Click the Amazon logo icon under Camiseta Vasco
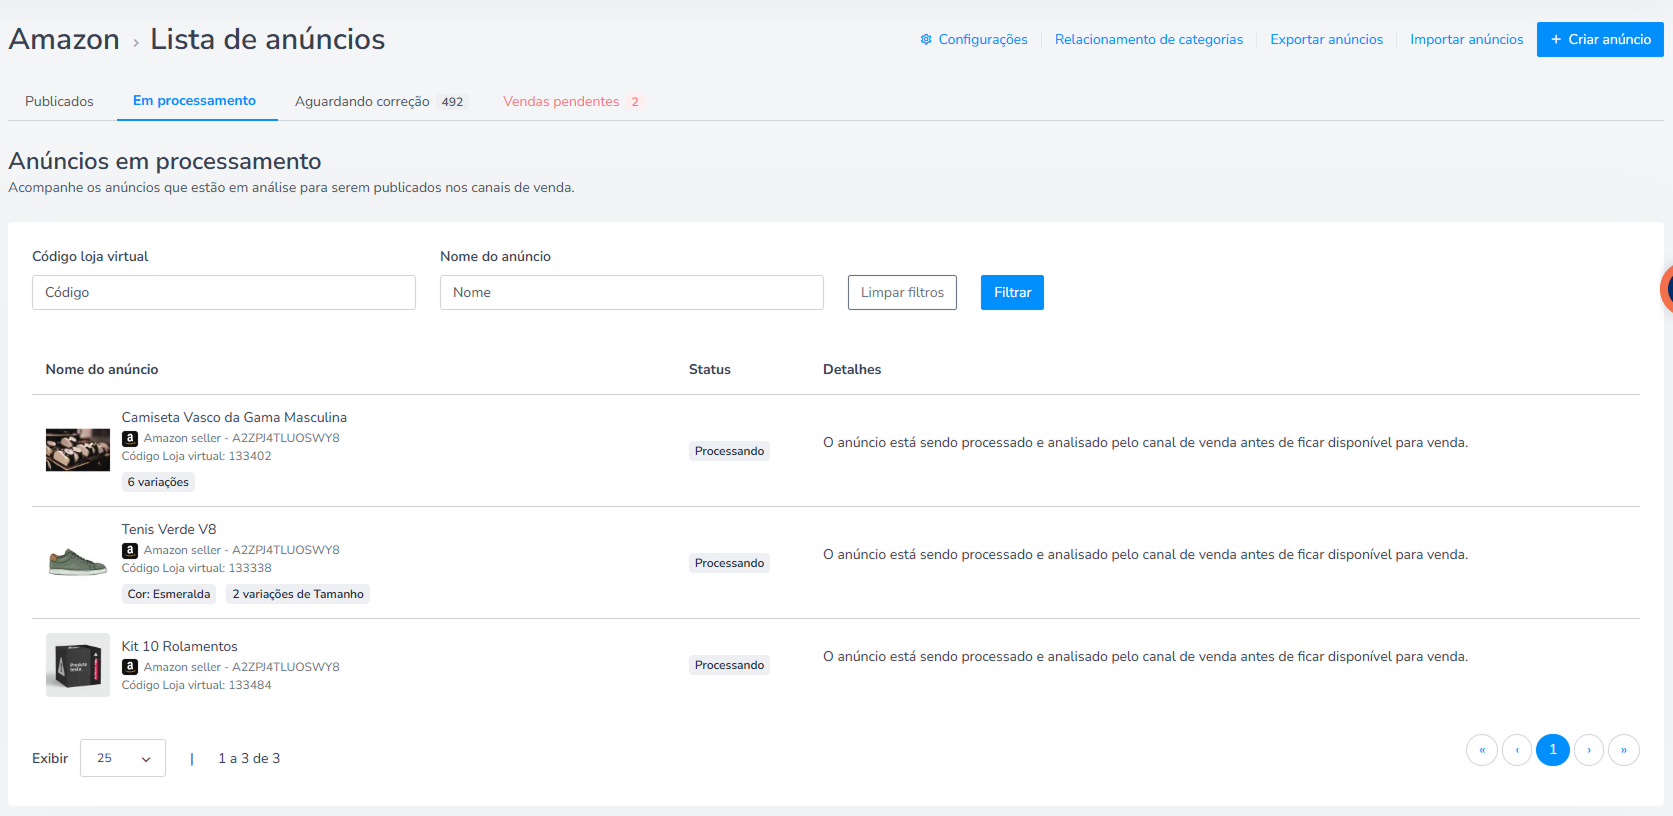 point(130,438)
